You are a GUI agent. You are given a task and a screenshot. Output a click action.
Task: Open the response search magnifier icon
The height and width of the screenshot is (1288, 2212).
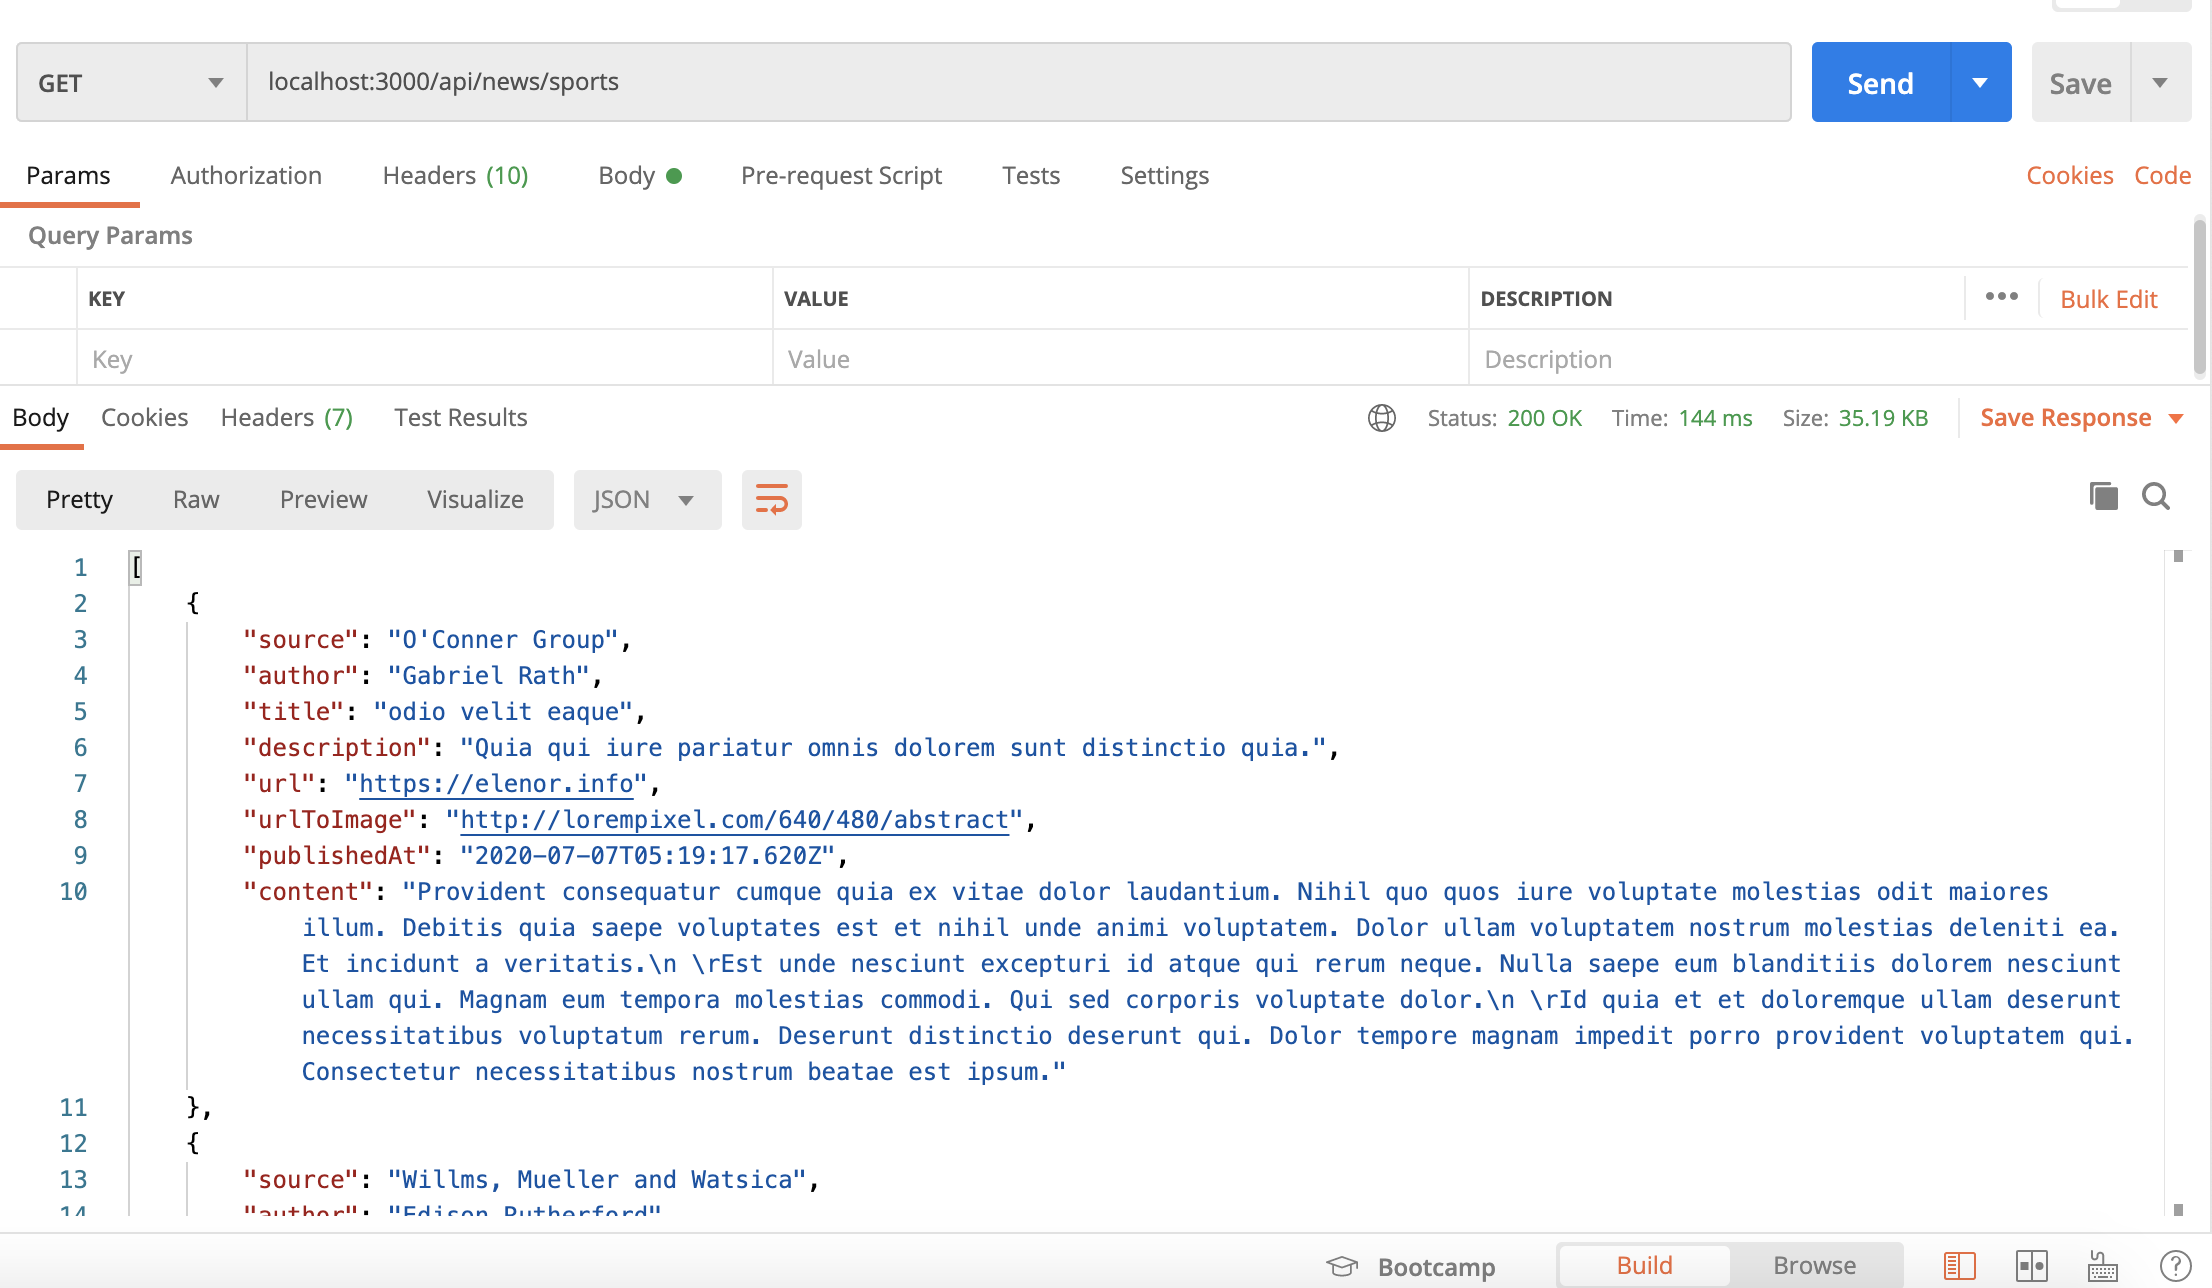point(2156,496)
